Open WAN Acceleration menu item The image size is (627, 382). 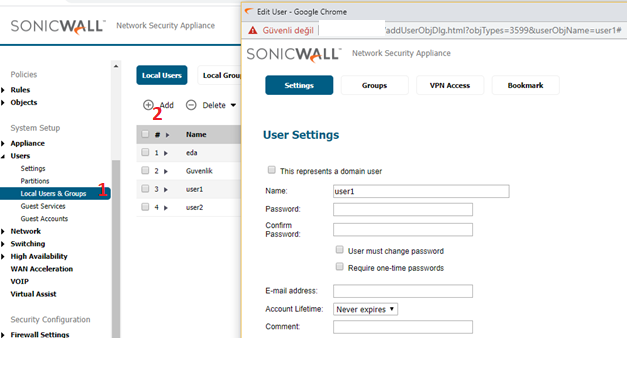coord(42,269)
